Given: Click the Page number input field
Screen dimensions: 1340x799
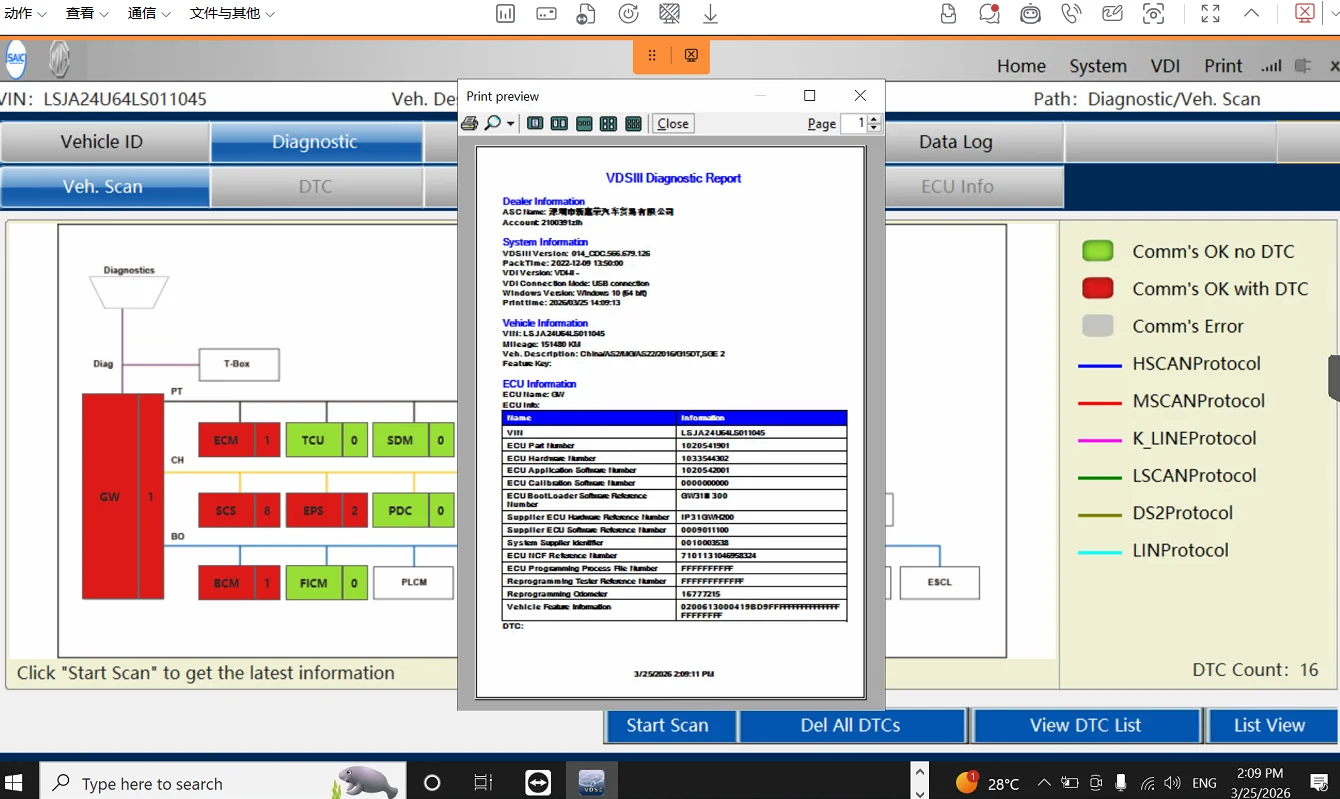Looking at the screenshot, I should [853, 124].
